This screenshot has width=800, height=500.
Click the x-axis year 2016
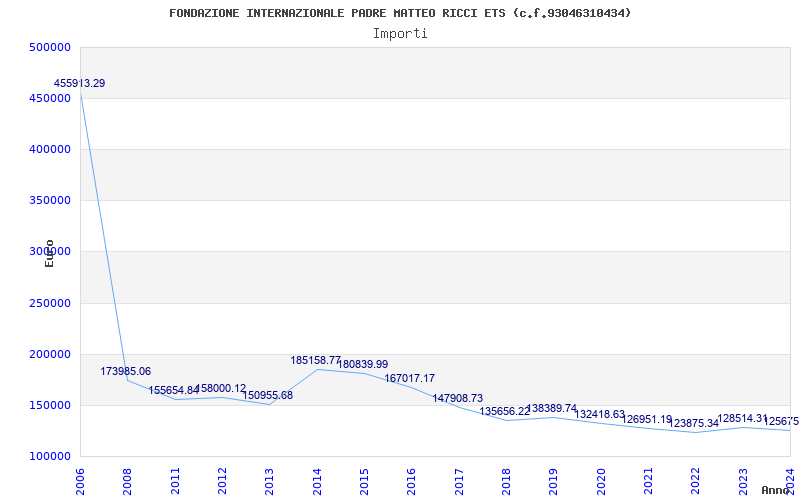point(412,481)
